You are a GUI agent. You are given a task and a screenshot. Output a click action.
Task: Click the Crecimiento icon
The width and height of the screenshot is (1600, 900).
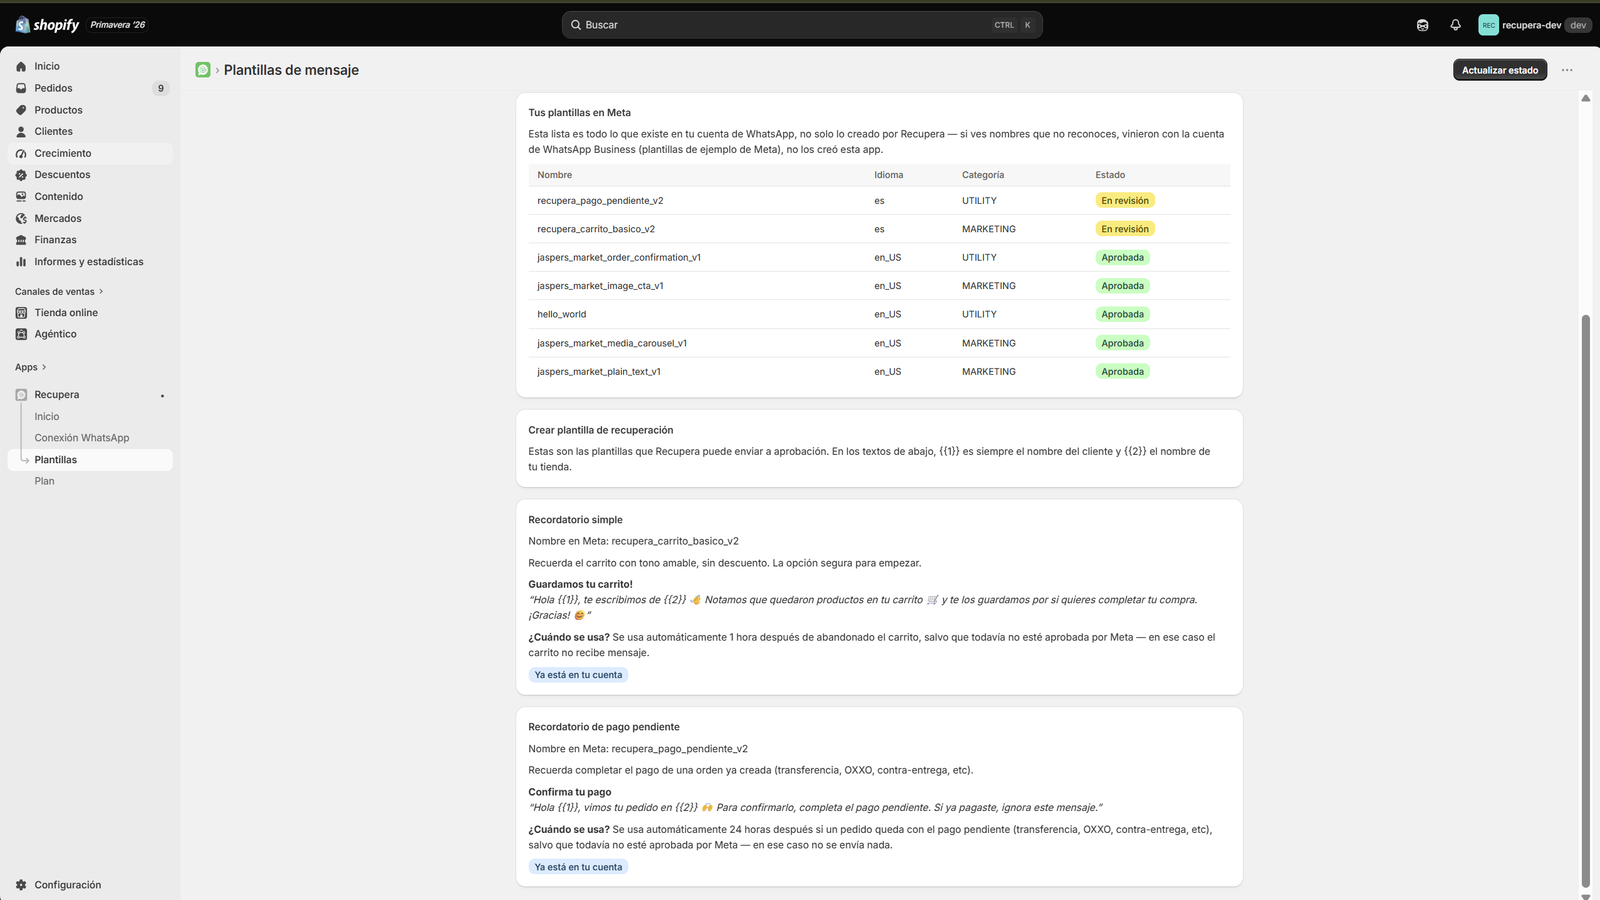click(x=21, y=154)
